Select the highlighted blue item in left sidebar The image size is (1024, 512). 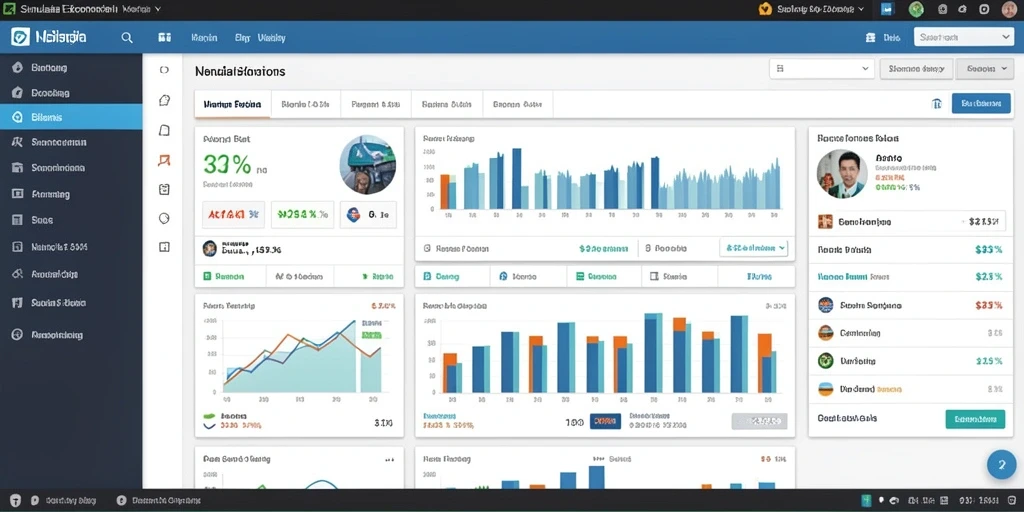point(71,118)
